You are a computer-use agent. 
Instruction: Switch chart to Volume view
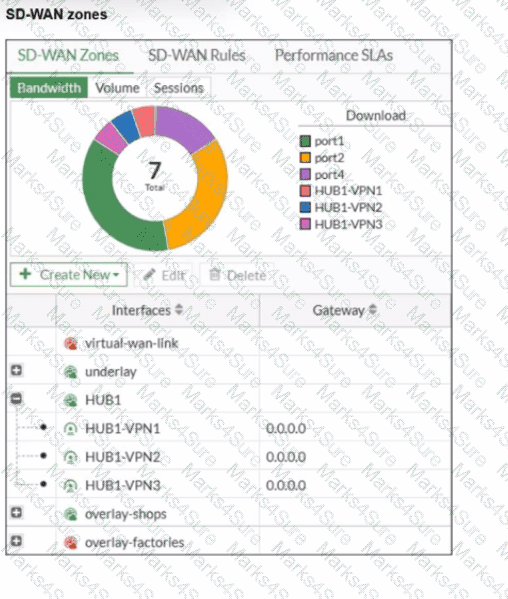point(117,88)
